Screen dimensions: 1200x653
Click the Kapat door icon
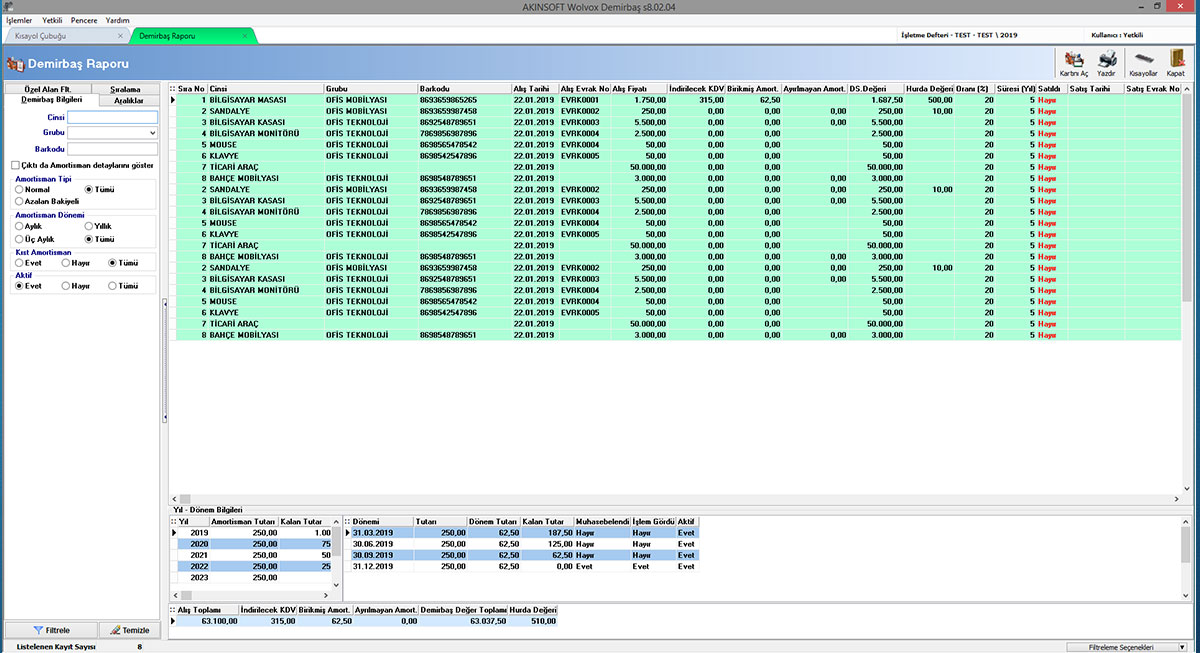click(x=1175, y=63)
